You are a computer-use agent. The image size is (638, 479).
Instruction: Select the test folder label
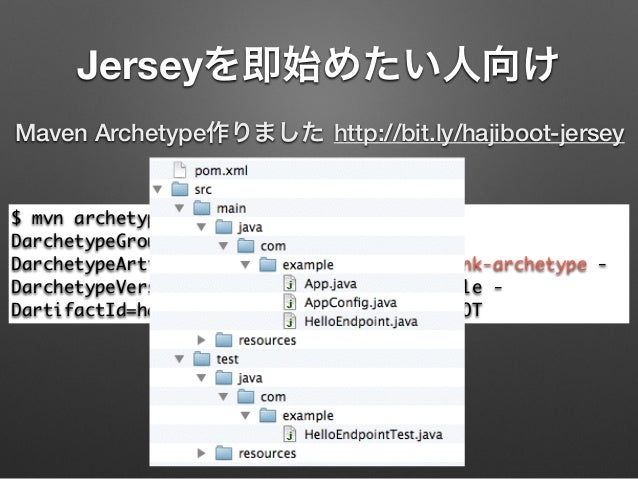[x=227, y=359]
